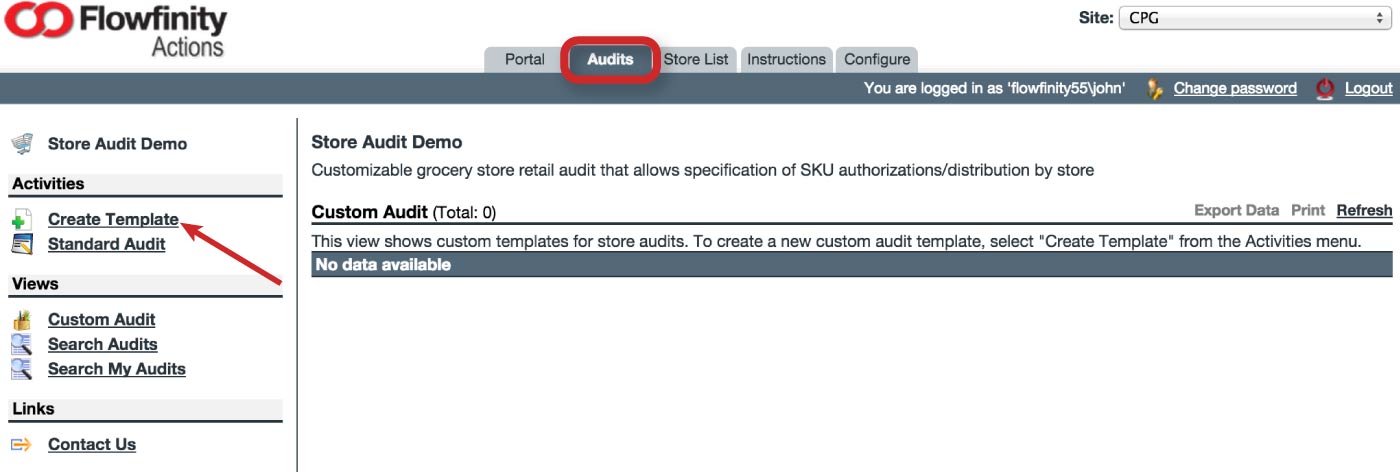Click the arrow icon next to Contact Us
Image resolution: width=1400 pixels, height=472 pixels.
pos(22,445)
